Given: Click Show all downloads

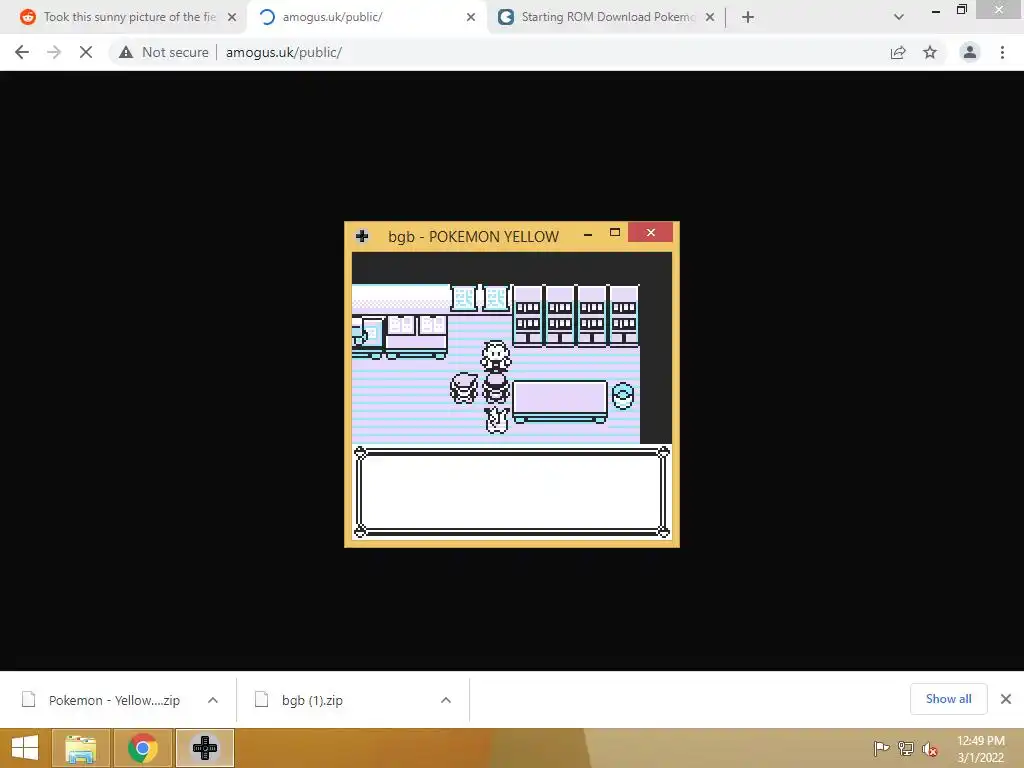Looking at the screenshot, I should [949, 699].
